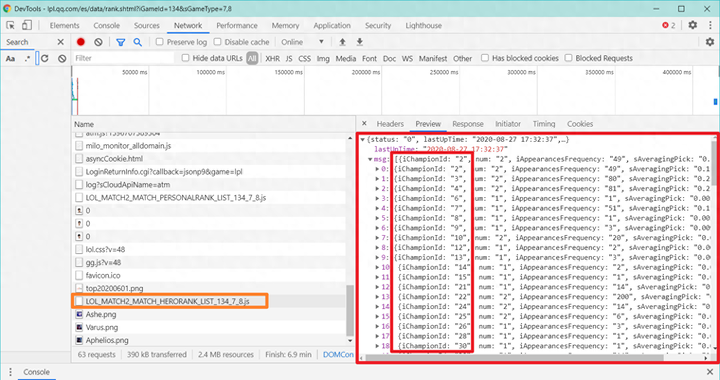
Task: Switch to the Console tab
Action: pos(107,26)
